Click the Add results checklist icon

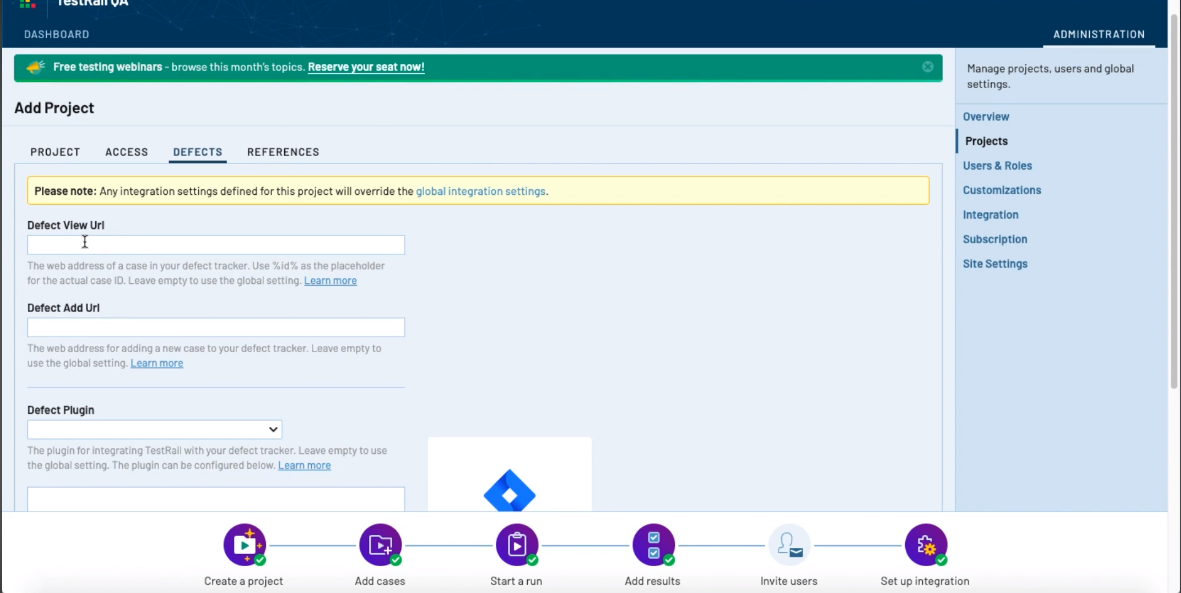(x=653, y=545)
